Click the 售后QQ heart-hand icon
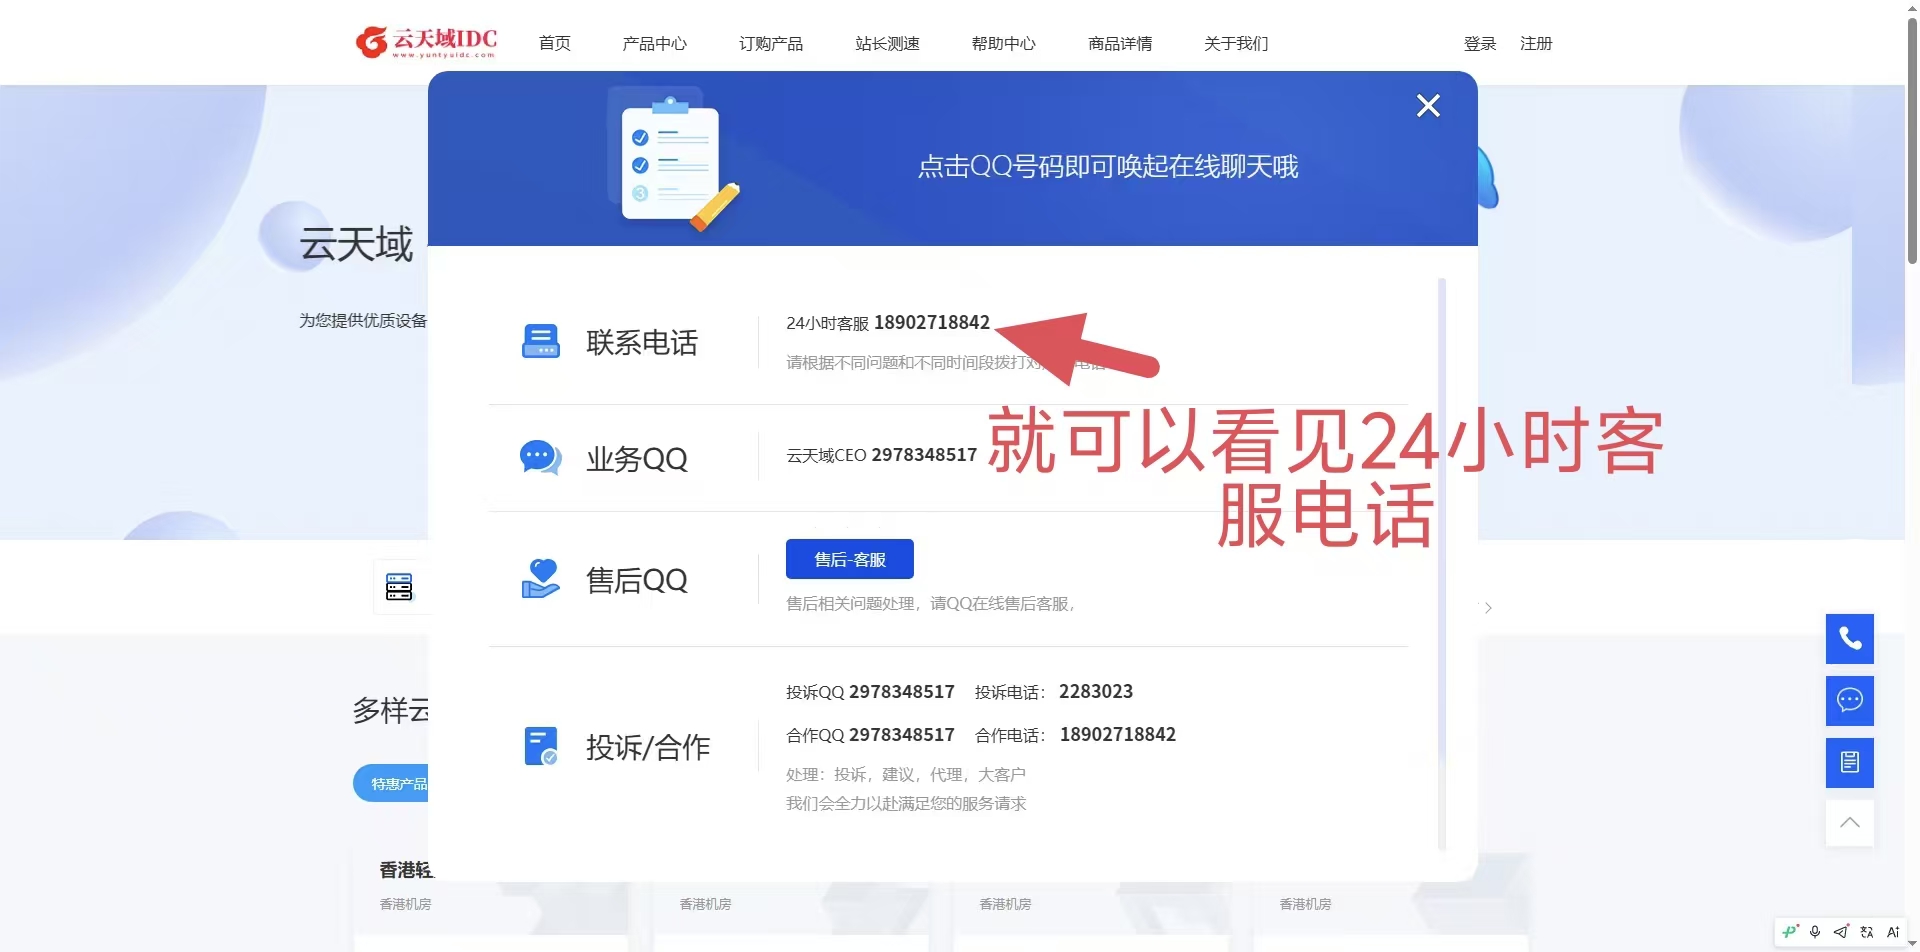The height and width of the screenshot is (952, 1920). tap(541, 578)
